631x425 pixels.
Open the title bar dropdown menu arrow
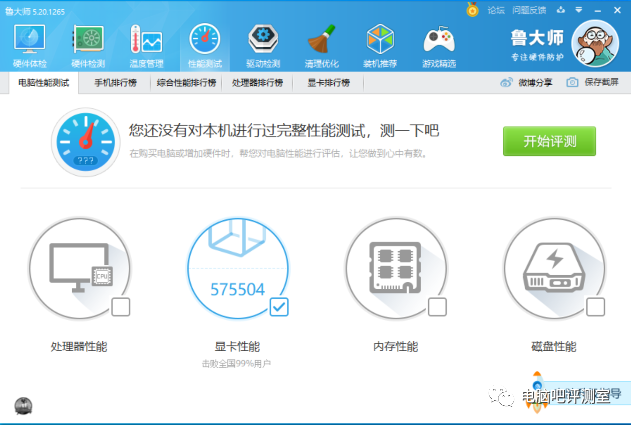(x=579, y=10)
